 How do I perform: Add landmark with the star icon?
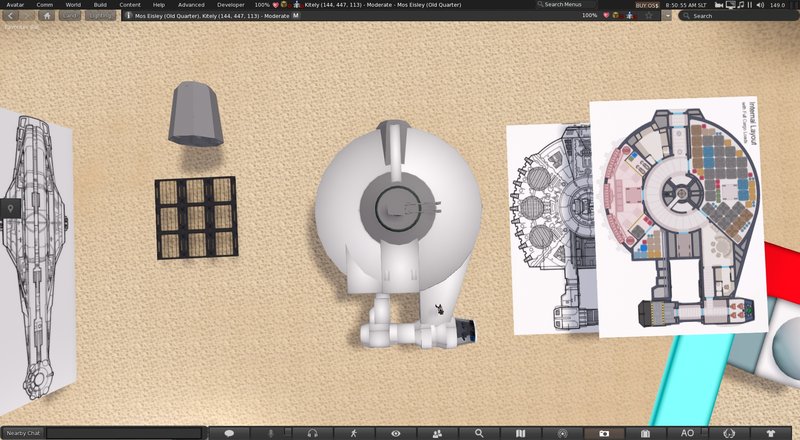click(x=649, y=16)
